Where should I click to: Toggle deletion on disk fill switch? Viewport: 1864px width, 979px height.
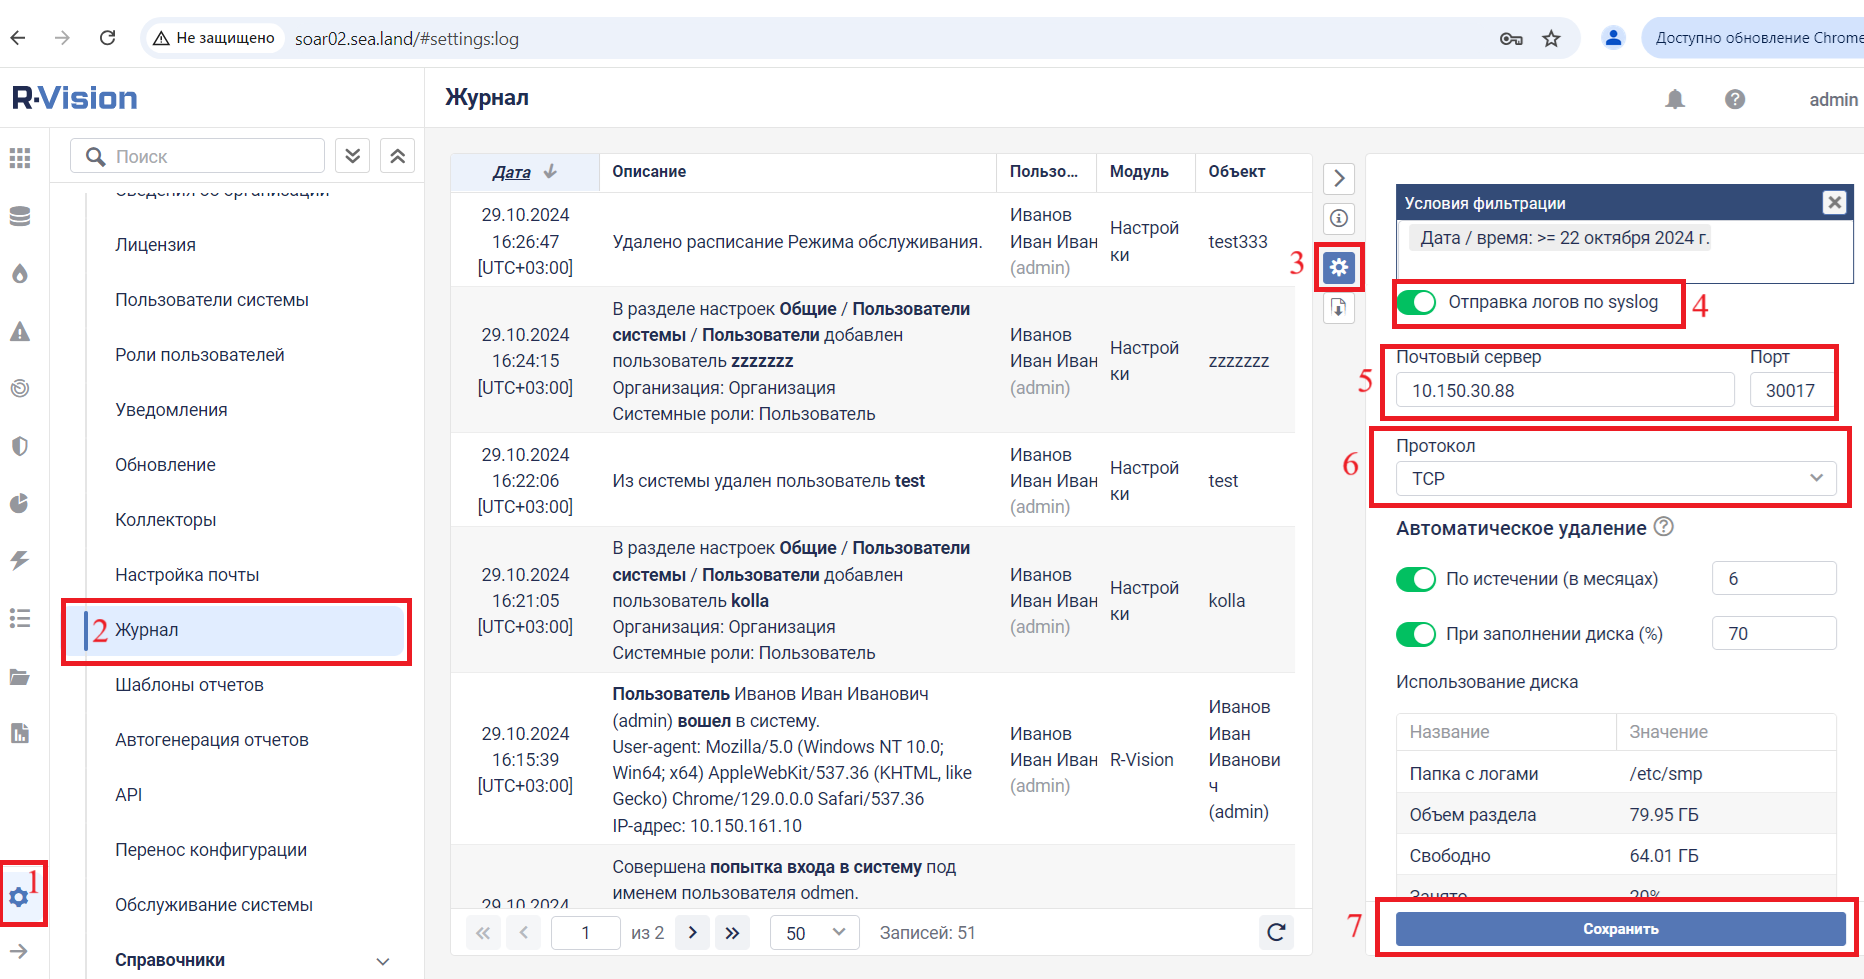pos(1416,634)
